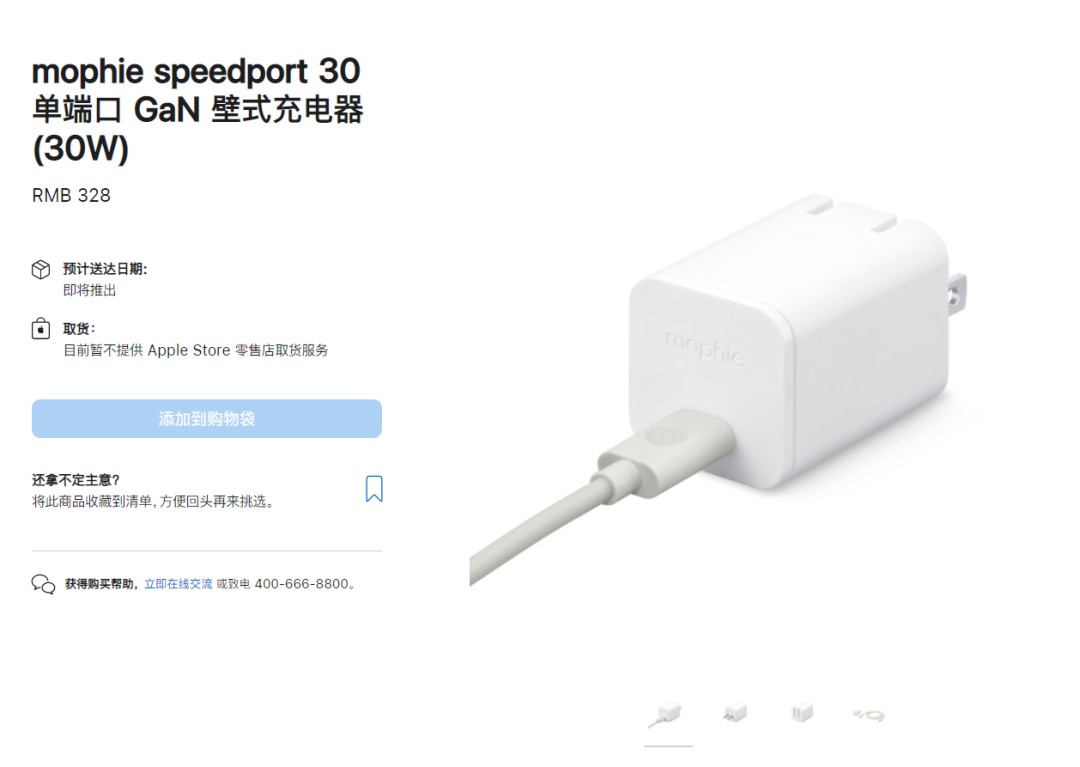This screenshot has height=767, width=1080.
Task: Select first thumbnail of charger with cable
Action: coord(667,715)
